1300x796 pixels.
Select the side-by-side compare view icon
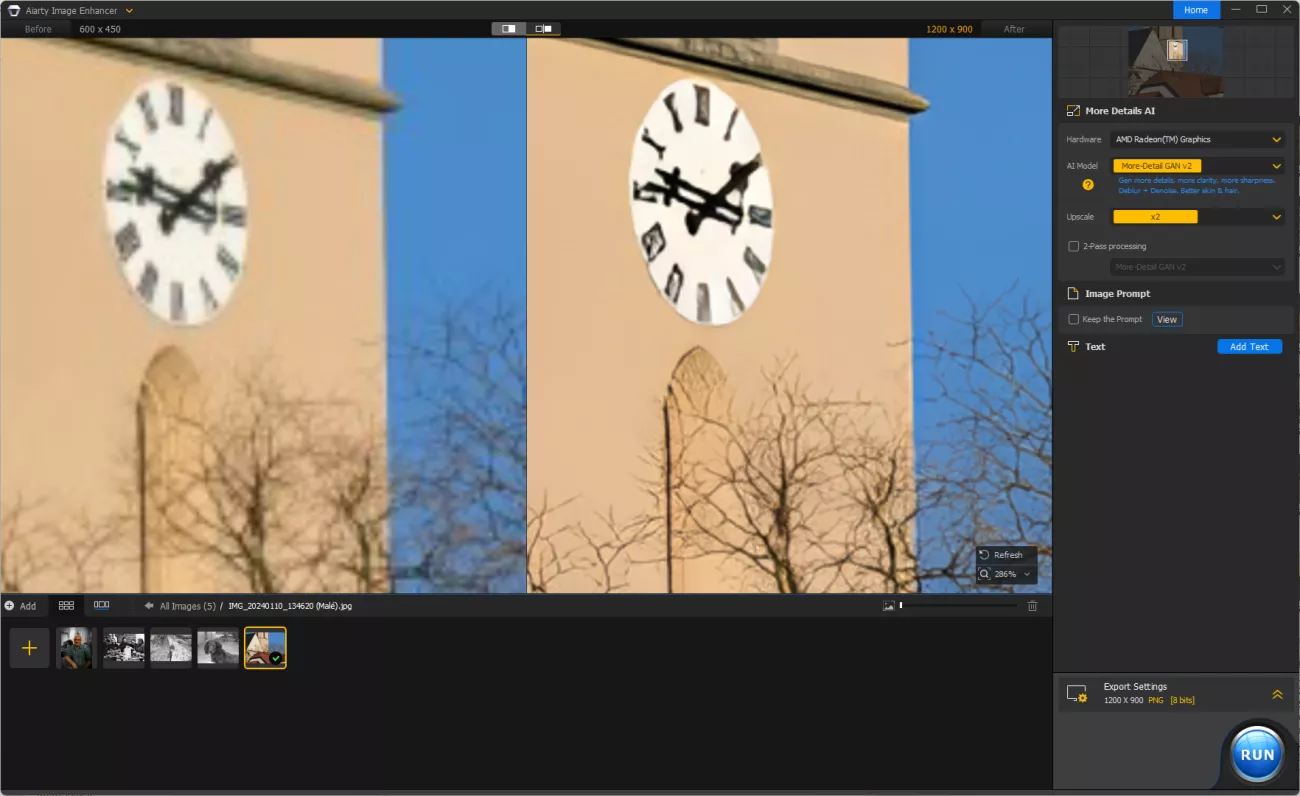tap(543, 29)
